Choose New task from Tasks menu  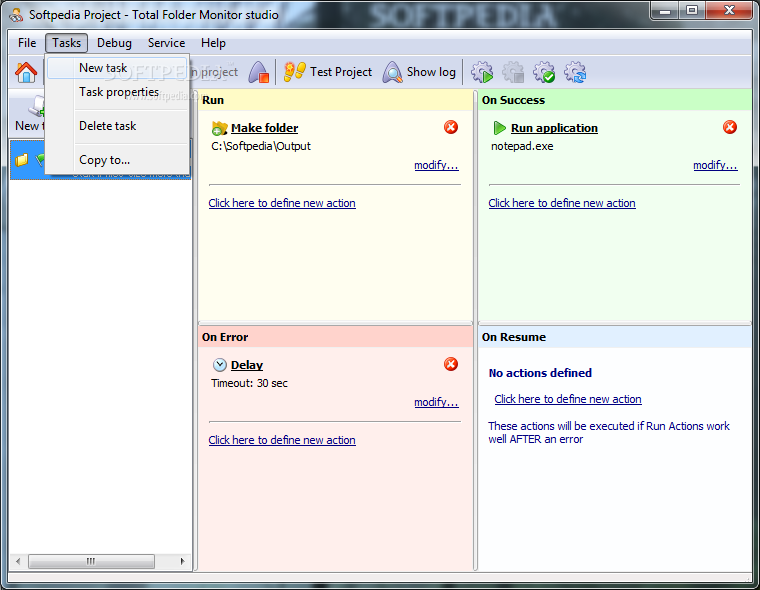click(x=117, y=68)
